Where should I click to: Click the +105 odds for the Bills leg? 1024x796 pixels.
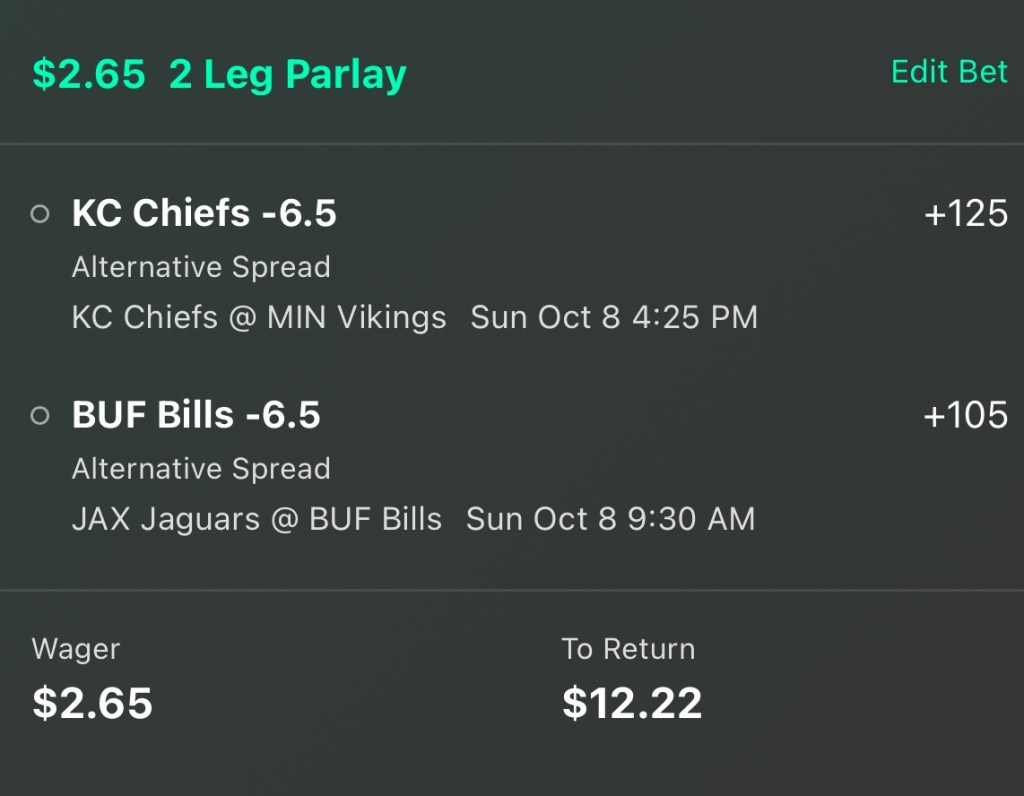[x=965, y=415]
